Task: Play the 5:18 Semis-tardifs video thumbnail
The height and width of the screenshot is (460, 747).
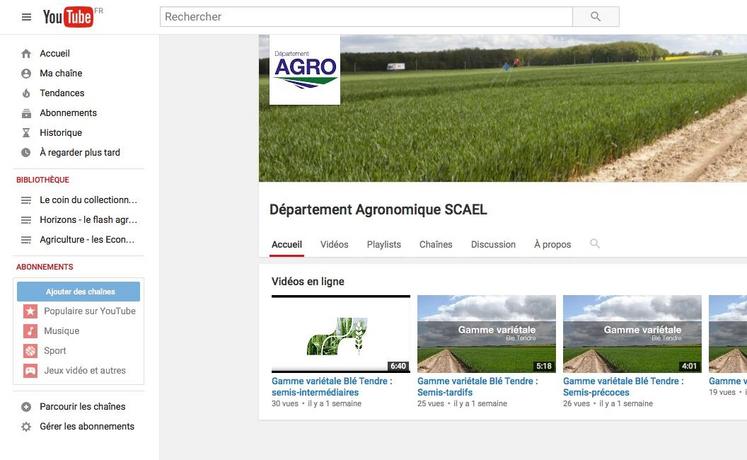Action: click(486, 334)
